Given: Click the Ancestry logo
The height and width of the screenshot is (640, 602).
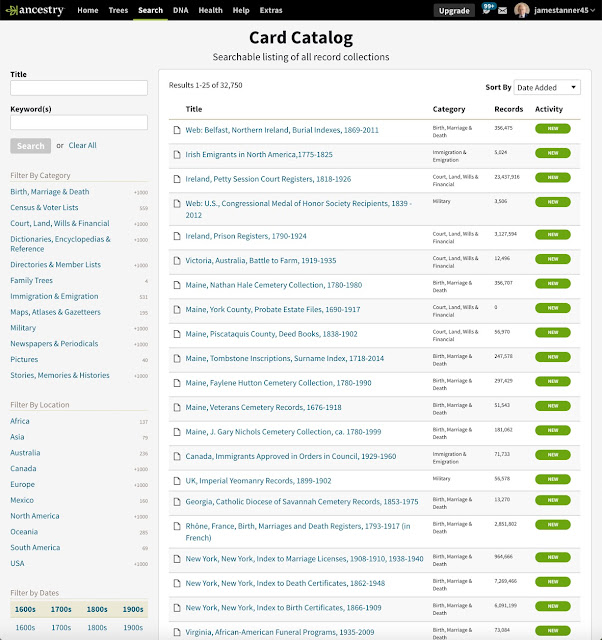Looking at the screenshot, I should [35, 10].
